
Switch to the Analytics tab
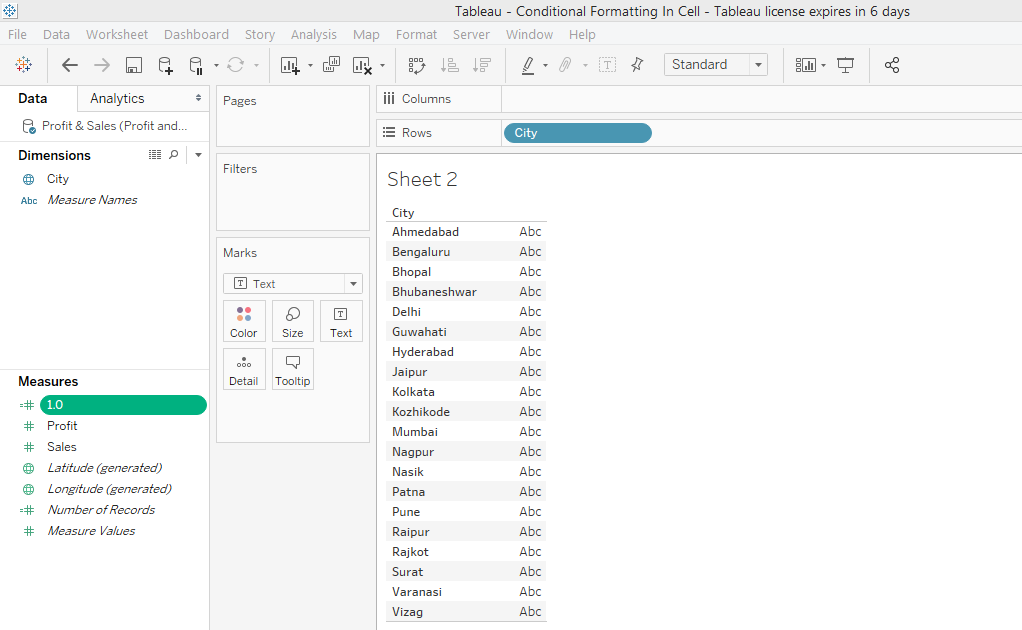(117, 98)
